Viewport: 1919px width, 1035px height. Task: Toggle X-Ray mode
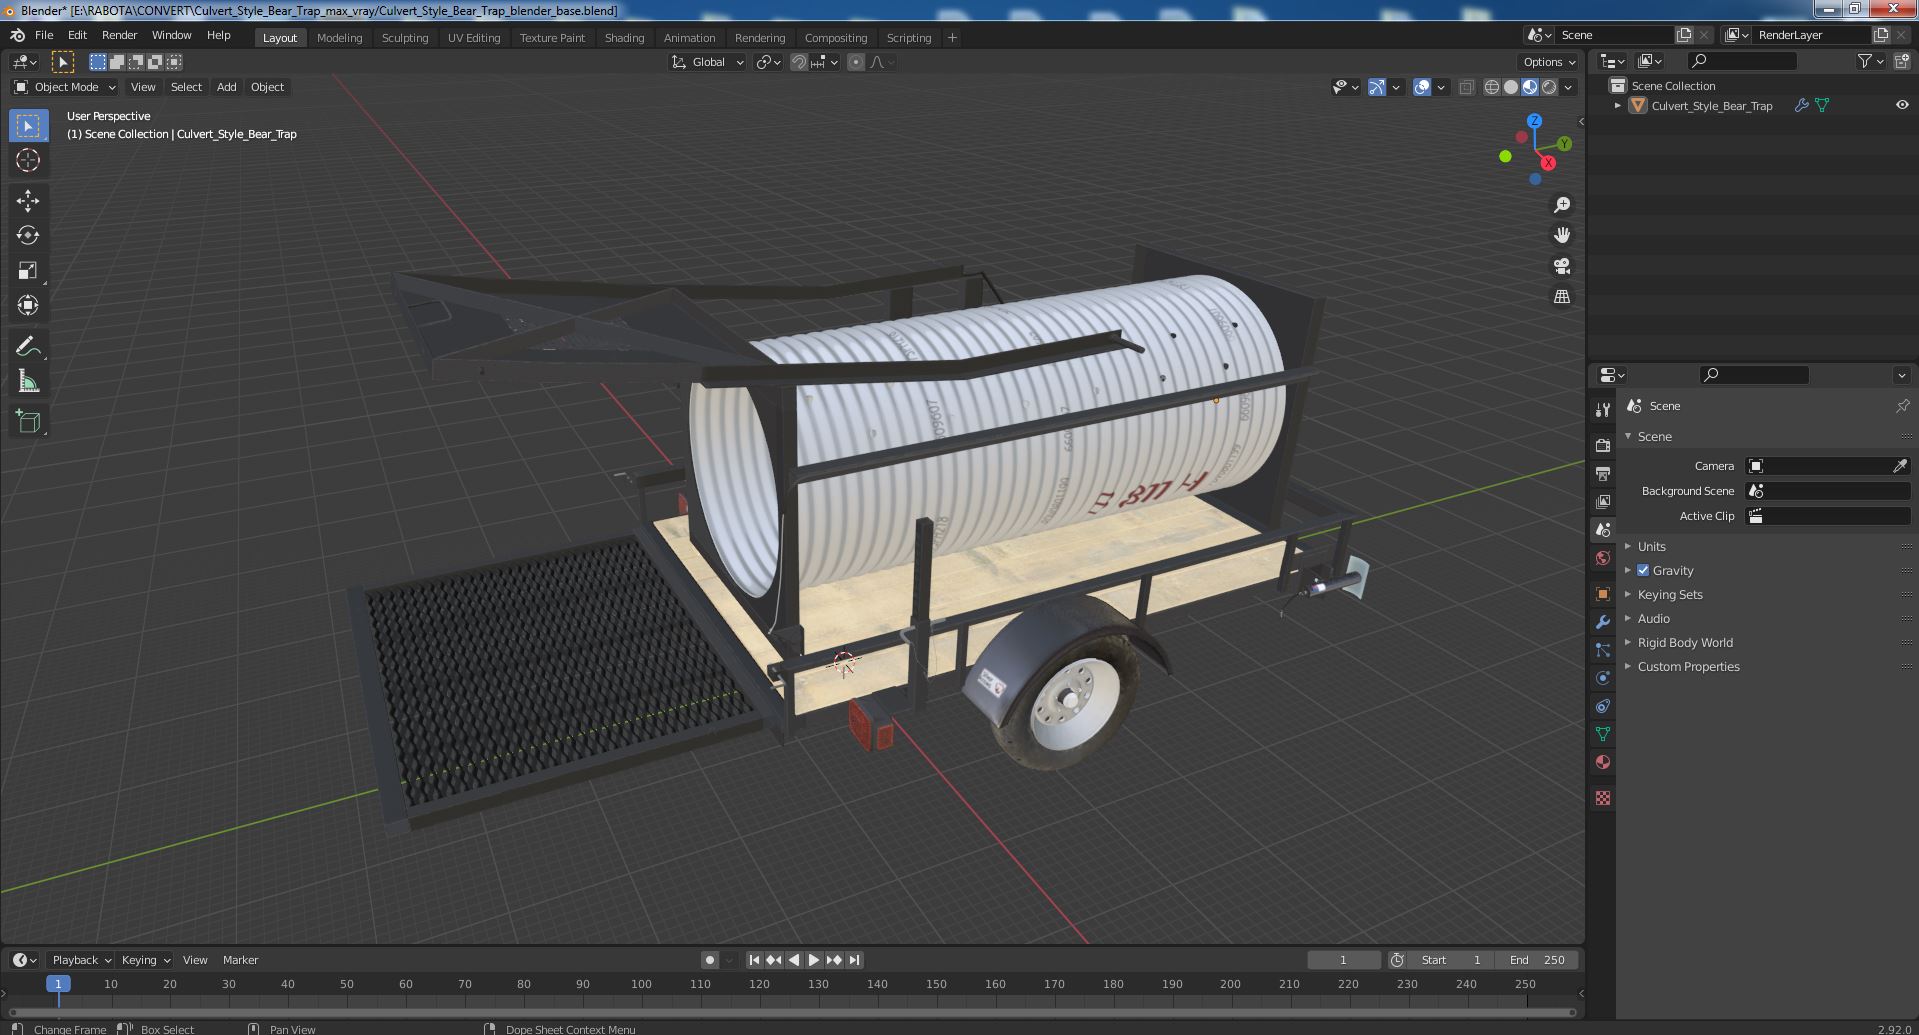click(x=1466, y=87)
